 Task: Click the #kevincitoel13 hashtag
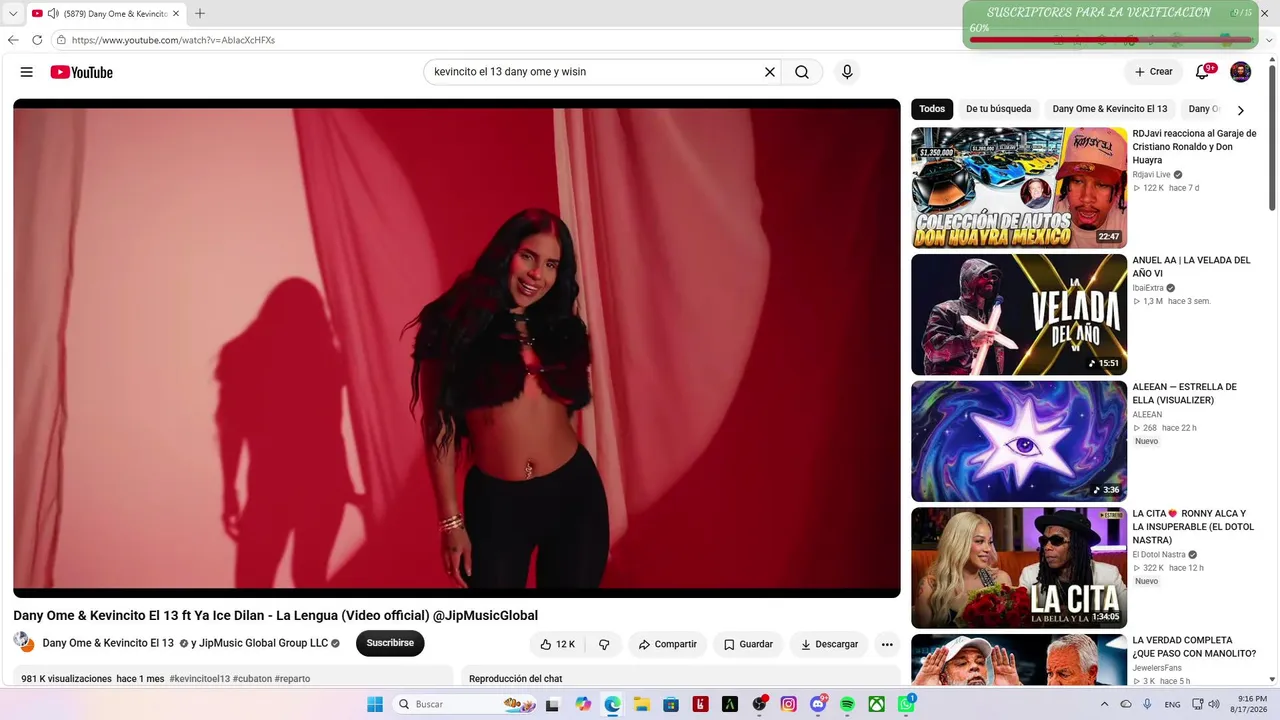200,679
